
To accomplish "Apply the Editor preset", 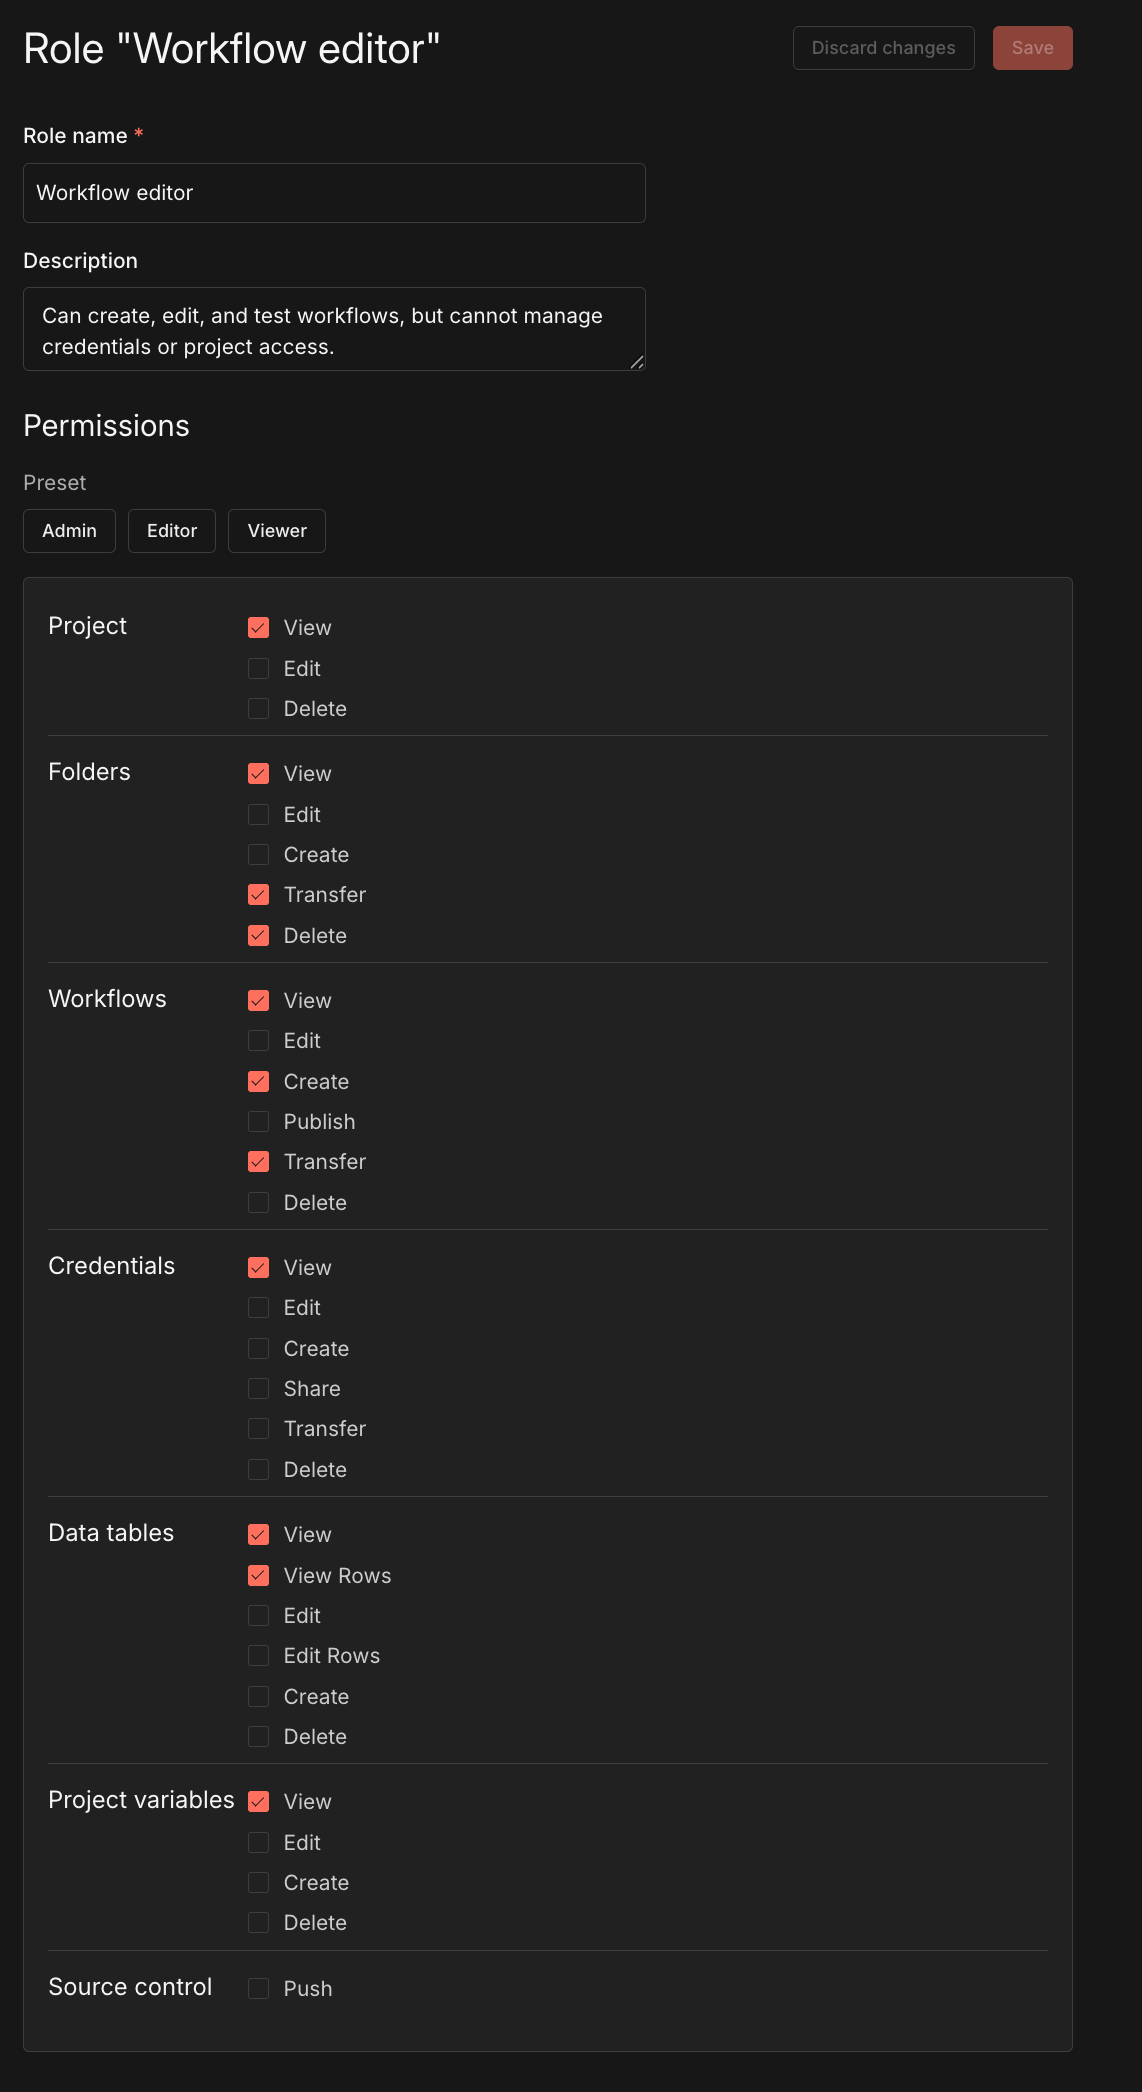I will tap(172, 531).
